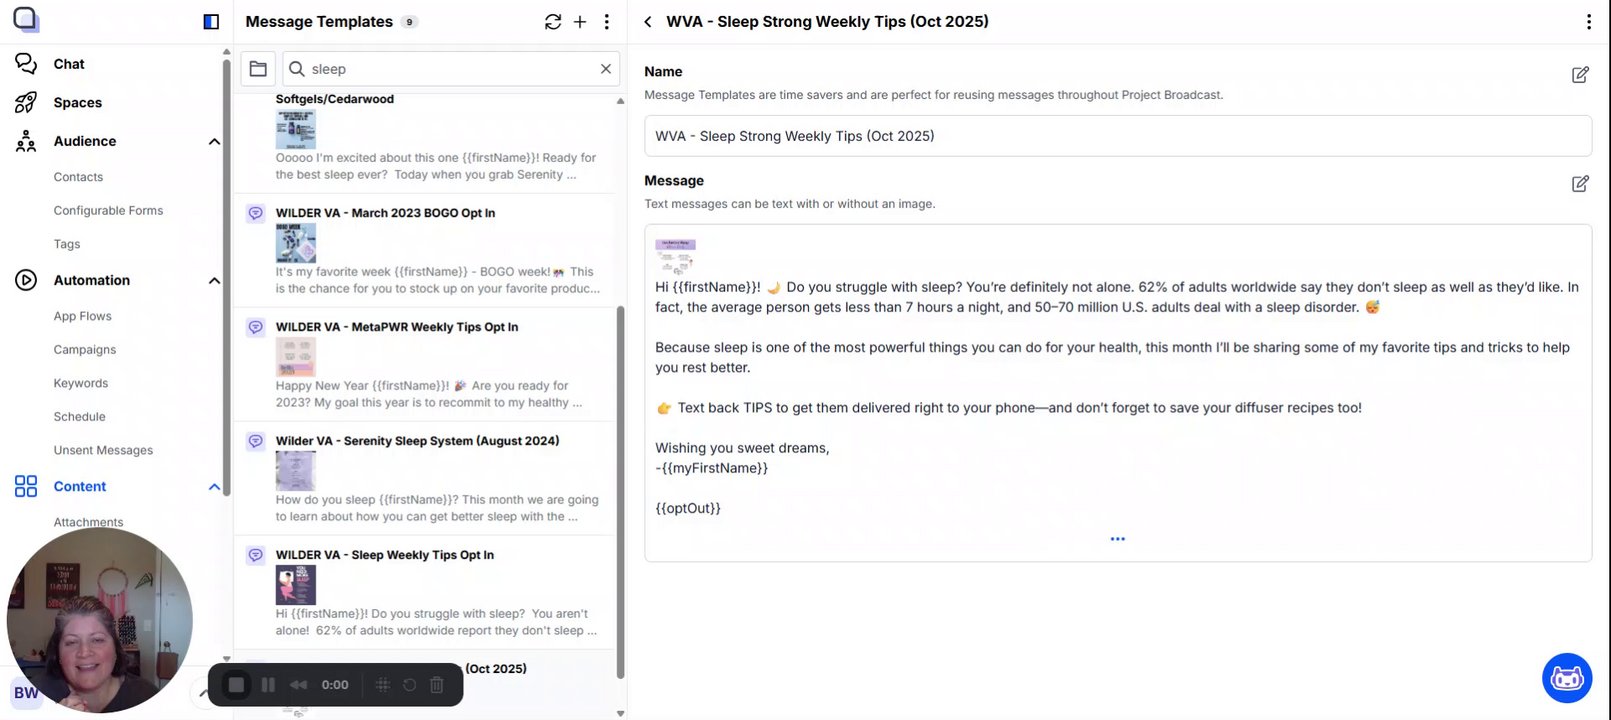The image size is (1611, 720).
Task: Click the template list scrollbar
Action: click(620, 490)
